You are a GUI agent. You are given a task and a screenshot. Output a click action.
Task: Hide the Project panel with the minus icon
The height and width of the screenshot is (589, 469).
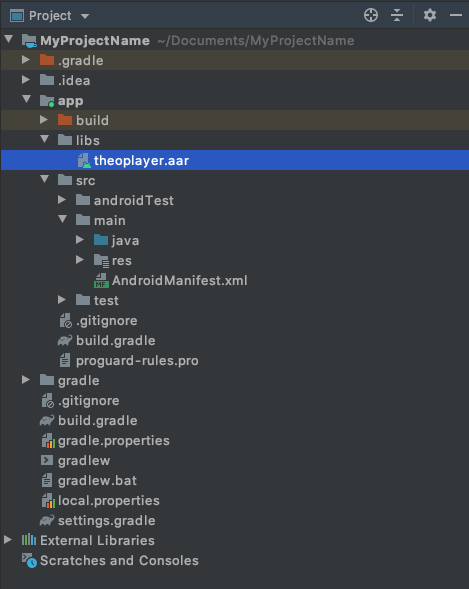coord(456,15)
